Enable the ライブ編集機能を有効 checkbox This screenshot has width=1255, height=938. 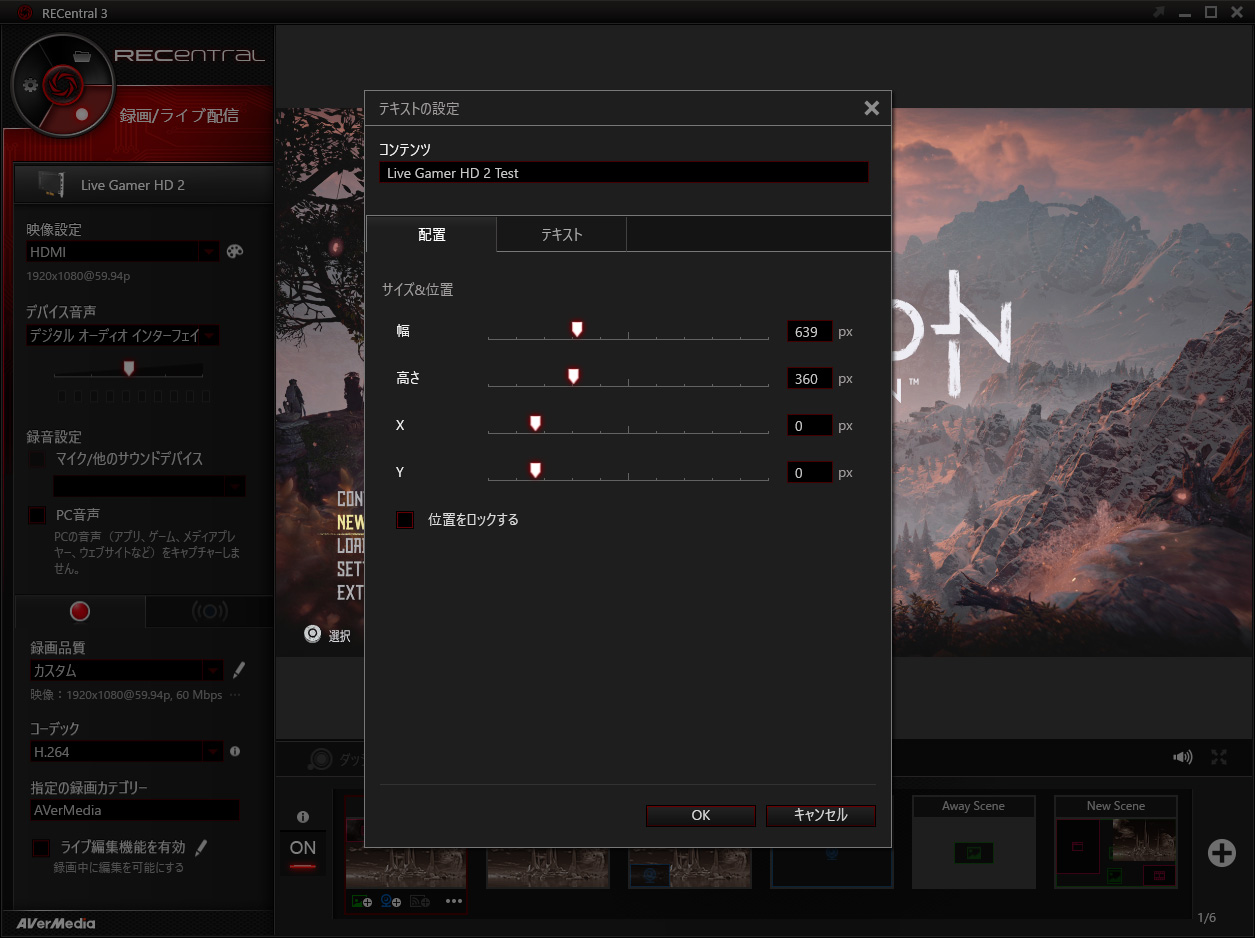[x=41, y=848]
